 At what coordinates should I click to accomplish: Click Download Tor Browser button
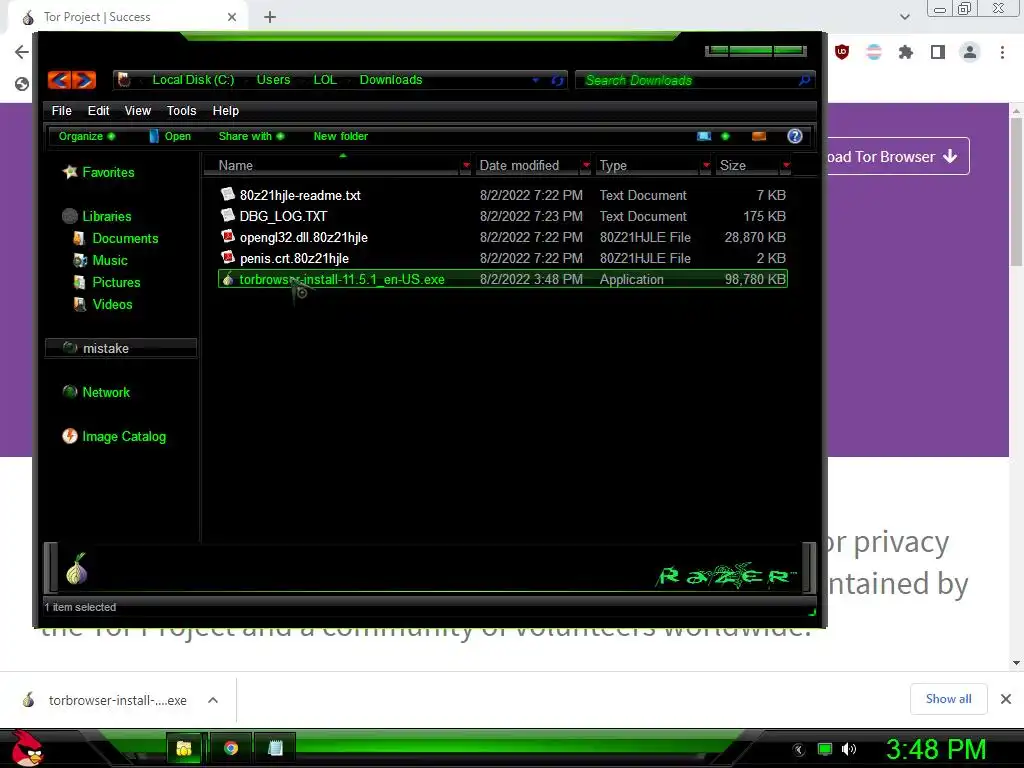point(898,156)
